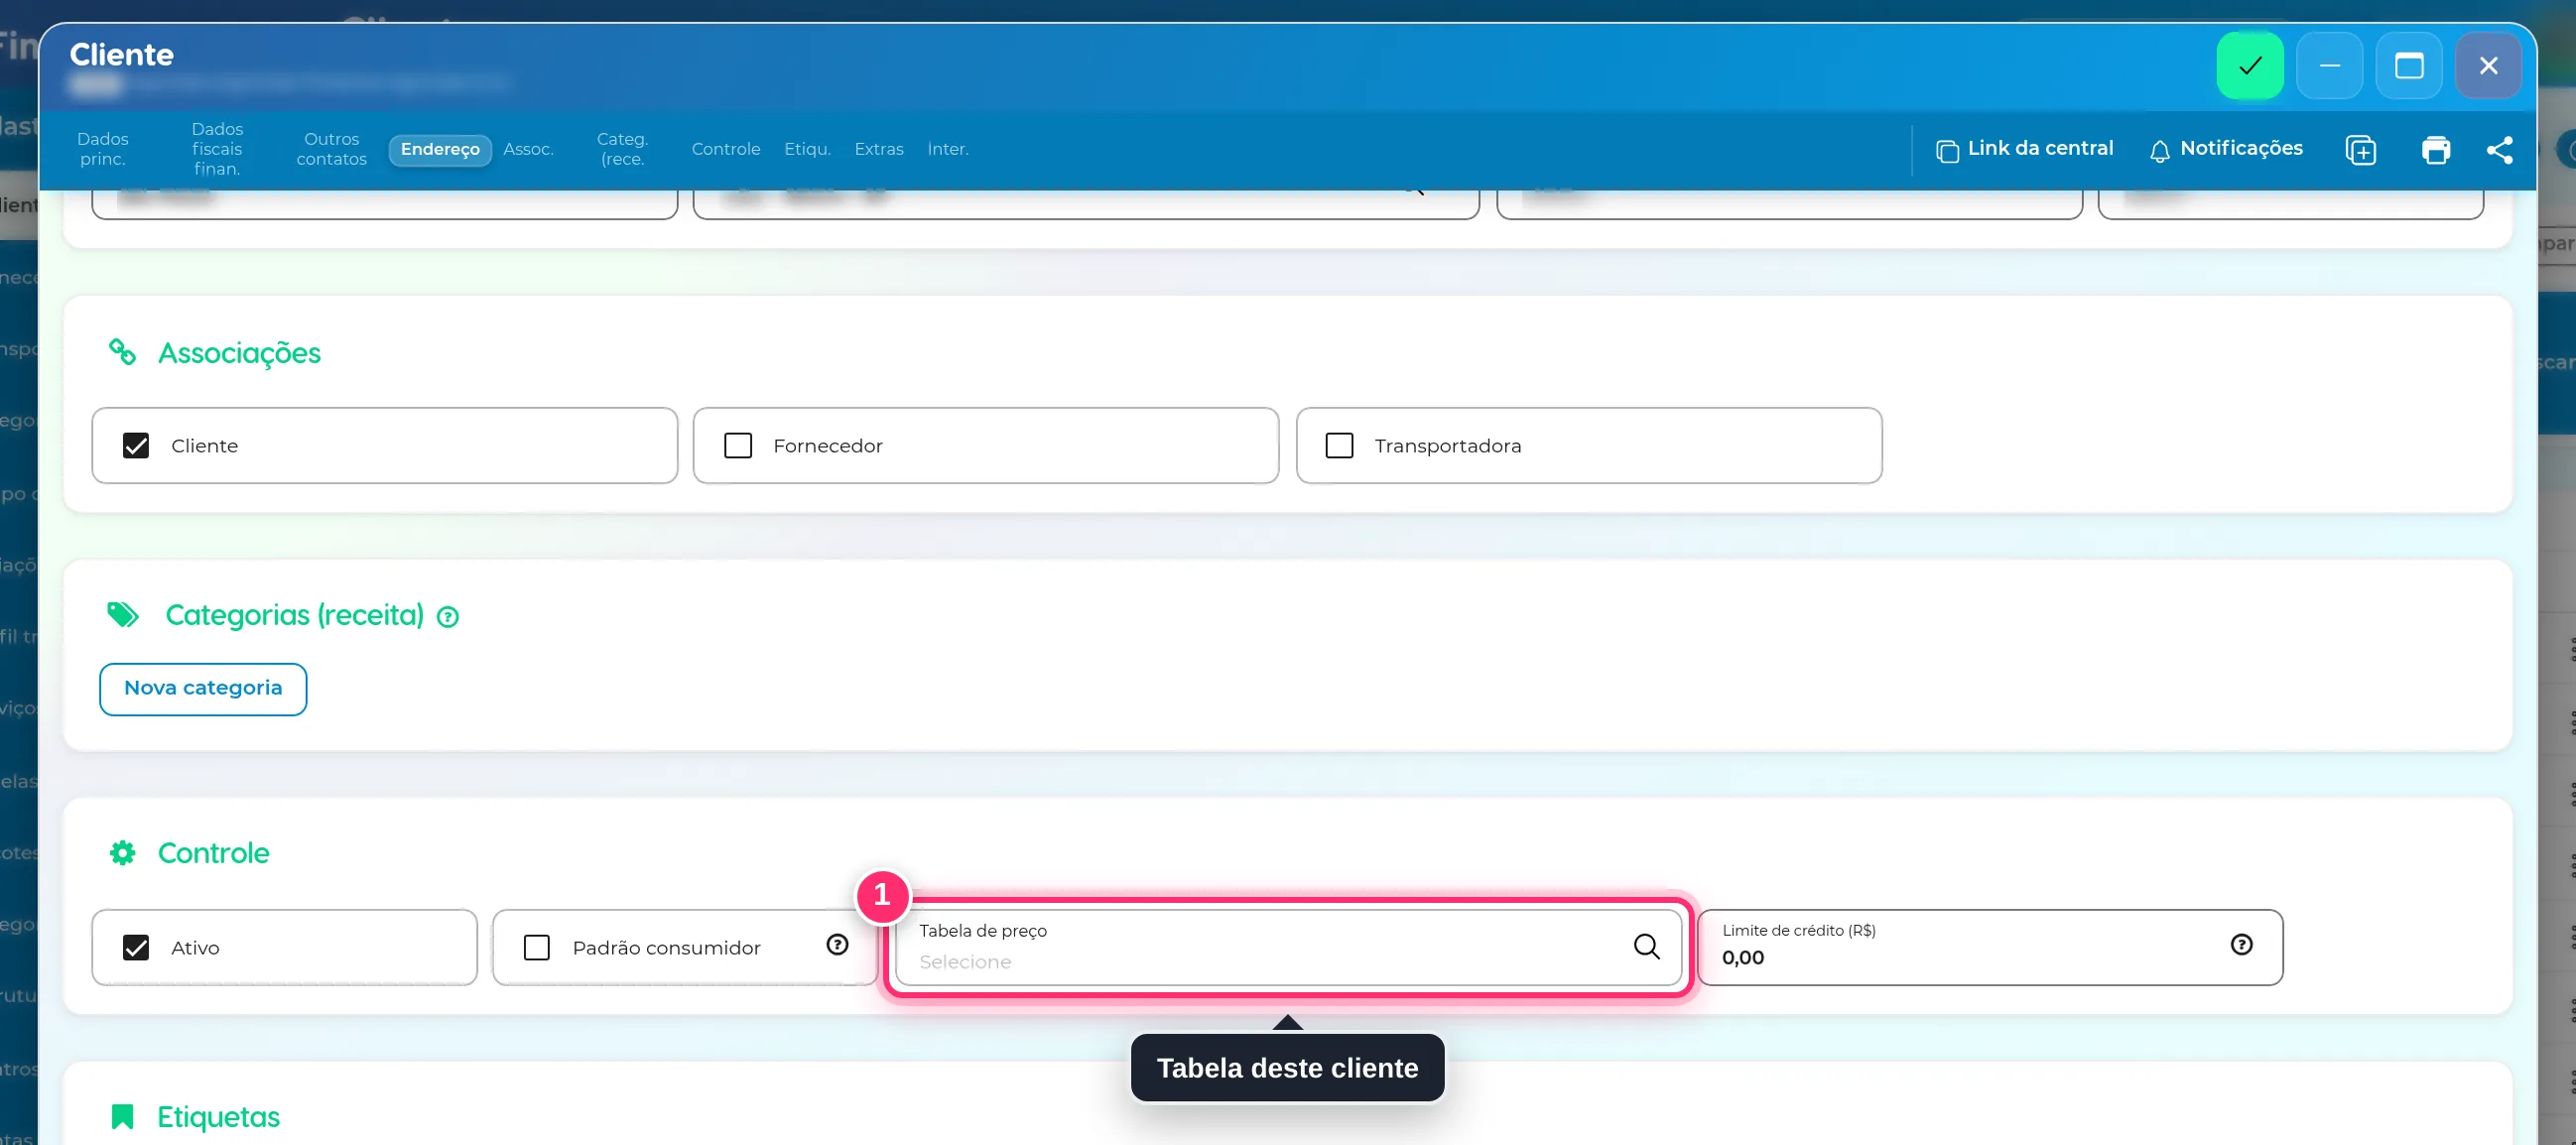Enable the Transportadora checkbox
The width and height of the screenshot is (2576, 1145).
(x=1339, y=446)
